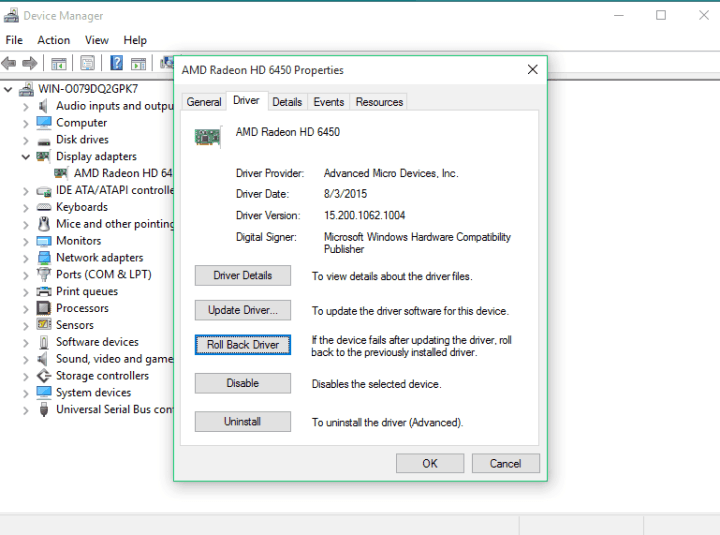Click the Cancel button
Screen dimensions: 720x535
(506, 463)
